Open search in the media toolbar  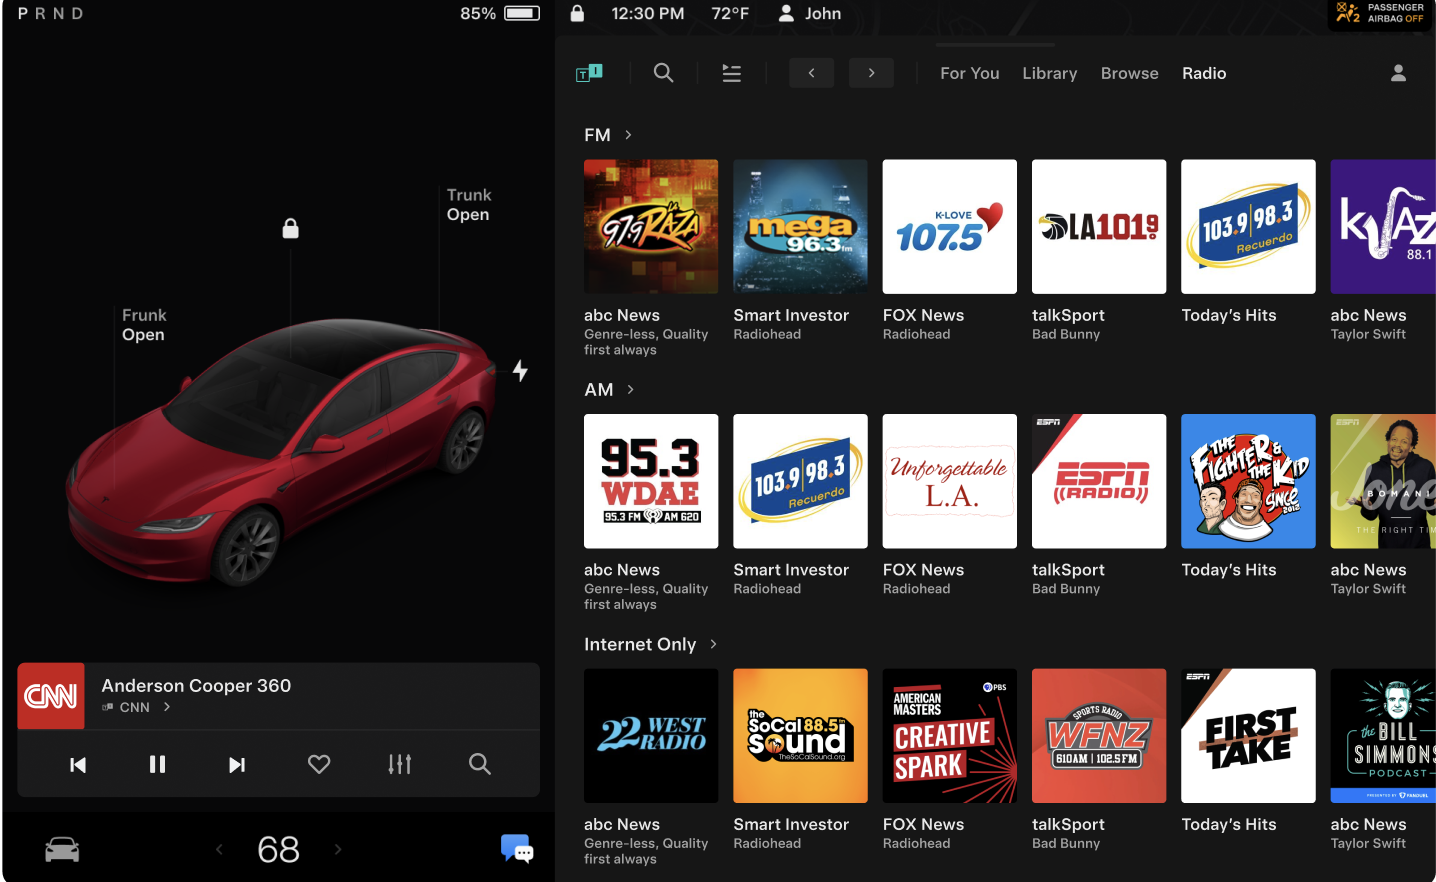pos(663,73)
